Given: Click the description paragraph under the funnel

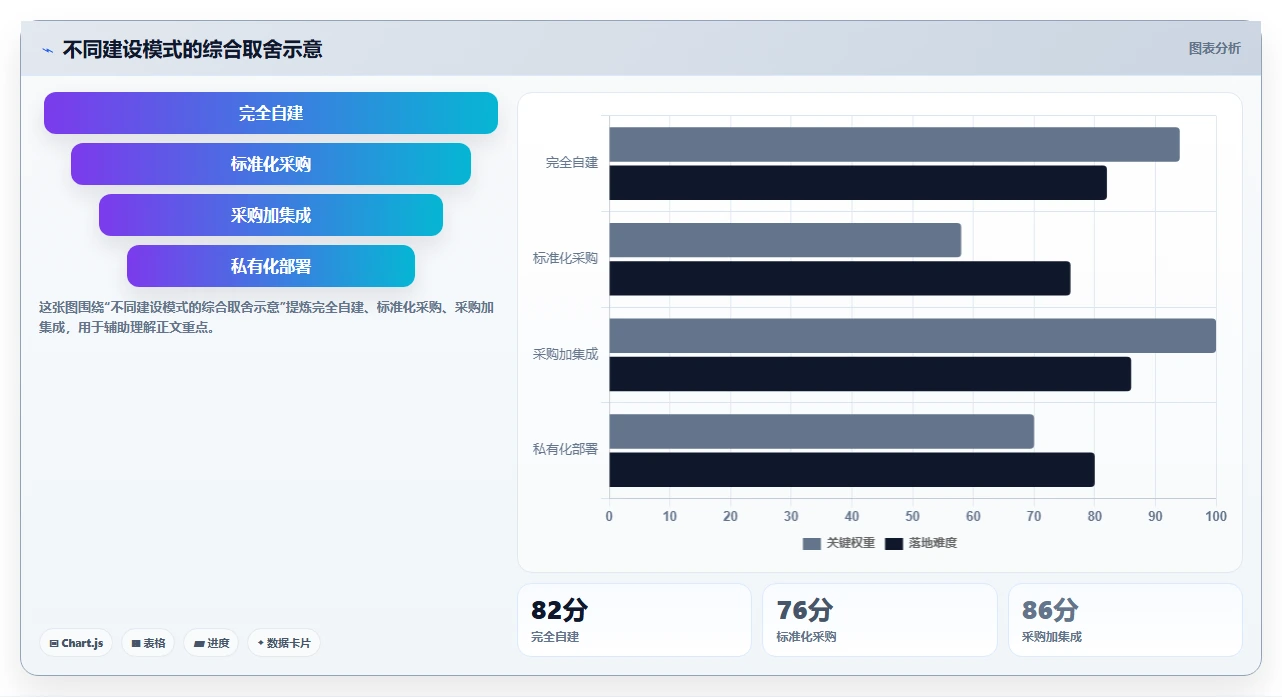Looking at the screenshot, I should pyautogui.click(x=267, y=317).
